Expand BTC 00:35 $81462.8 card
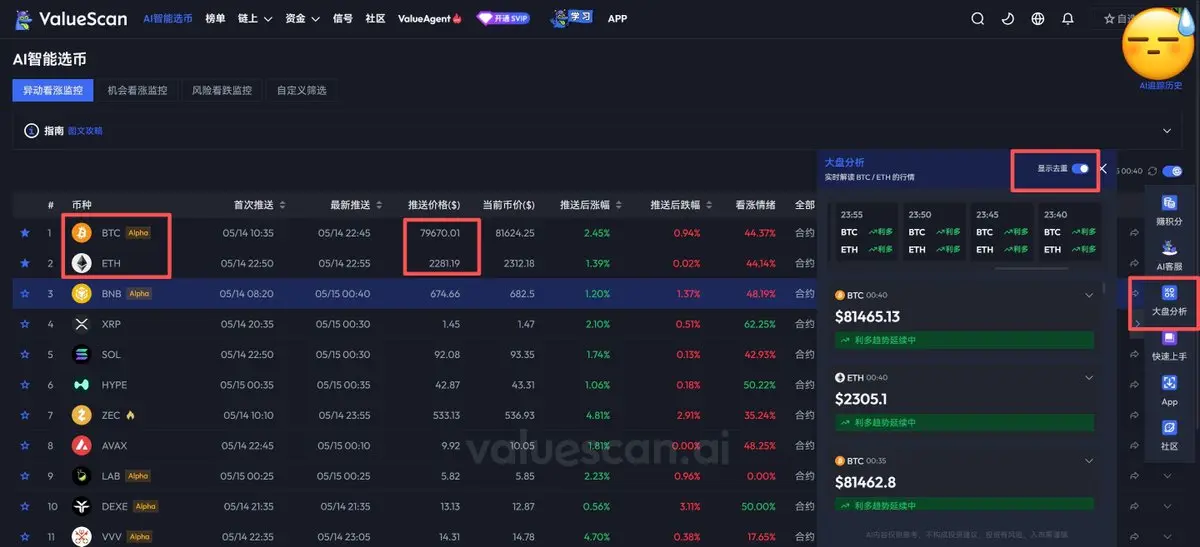 (1089, 460)
